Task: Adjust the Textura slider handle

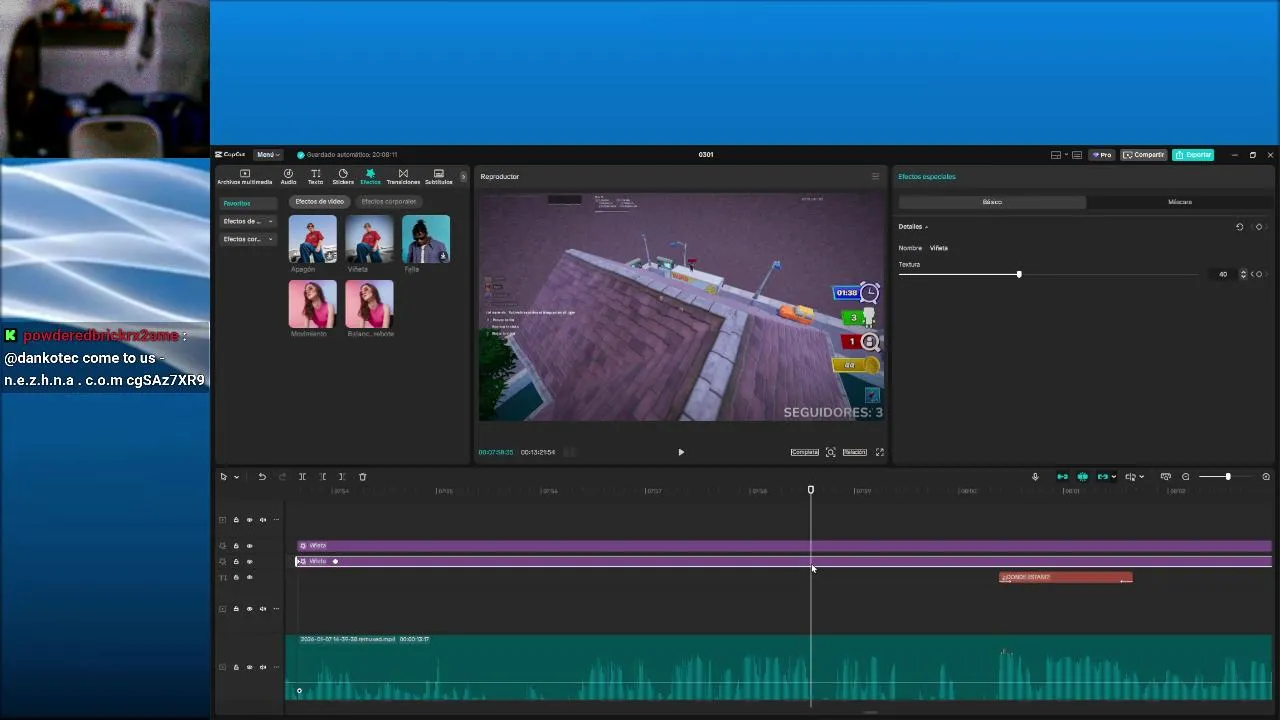Action: tap(1019, 274)
